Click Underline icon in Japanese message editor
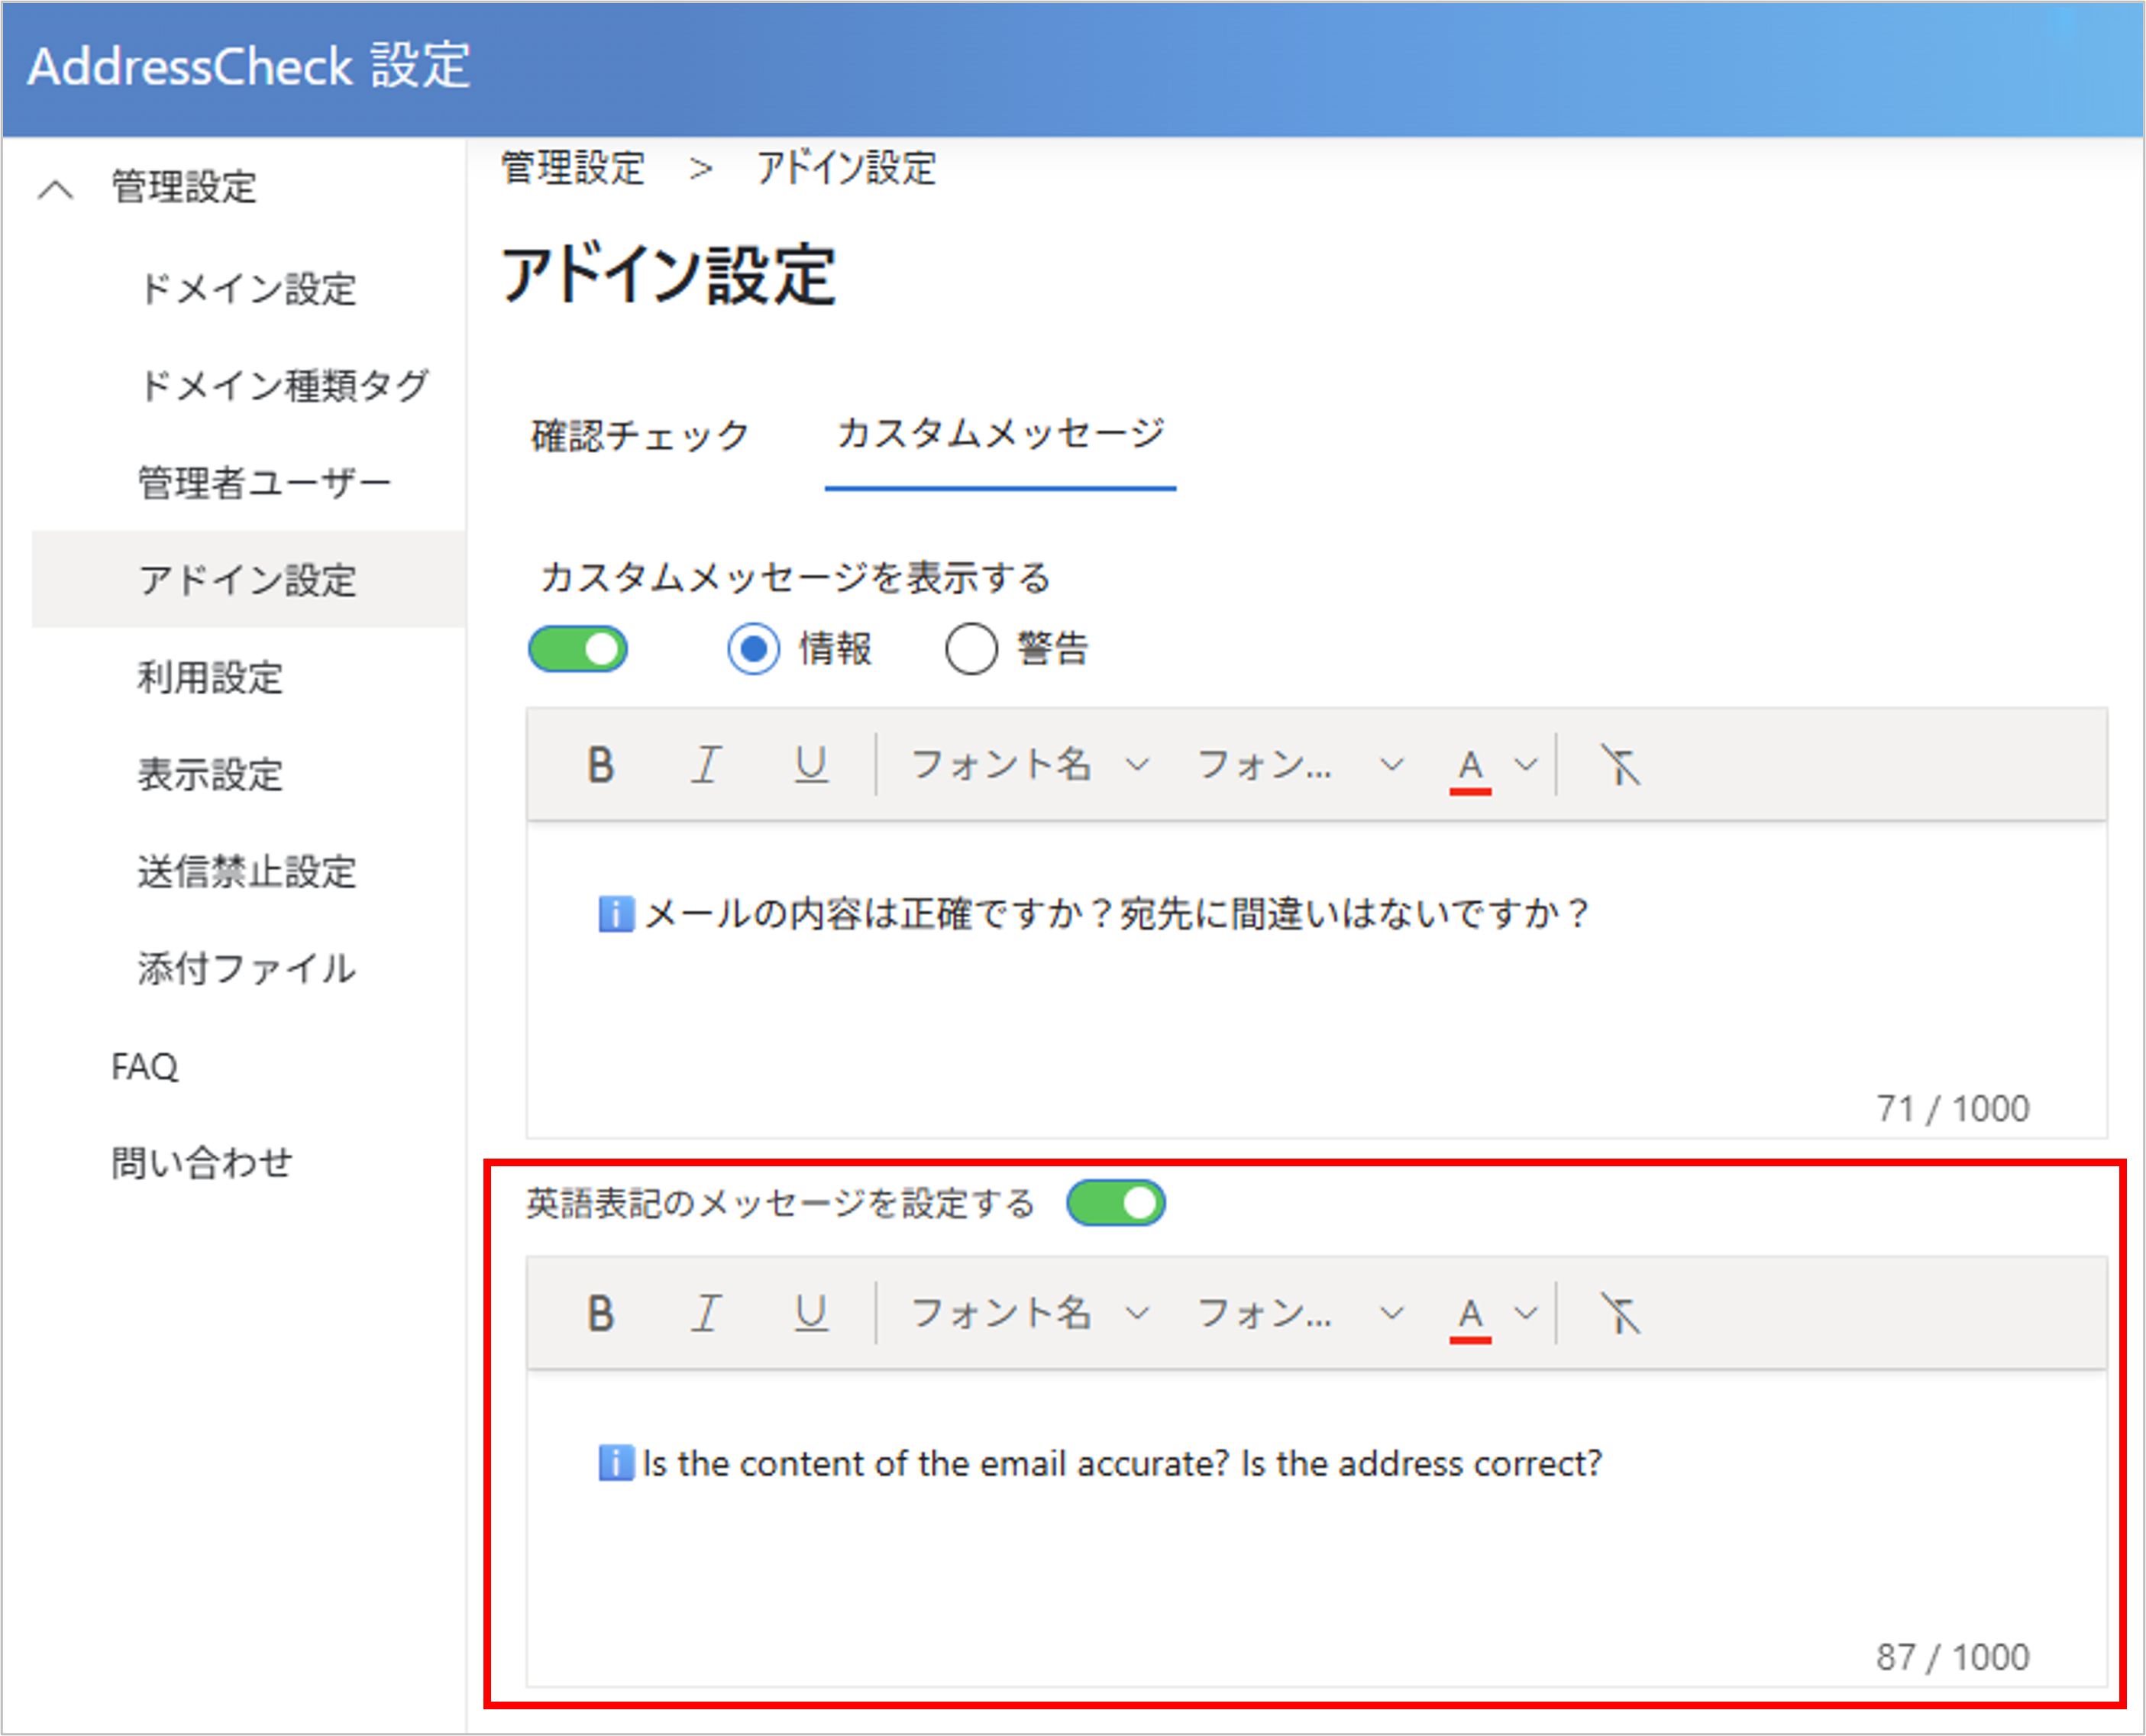Image resolution: width=2146 pixels, height=1736 pixels. [811, 766]
